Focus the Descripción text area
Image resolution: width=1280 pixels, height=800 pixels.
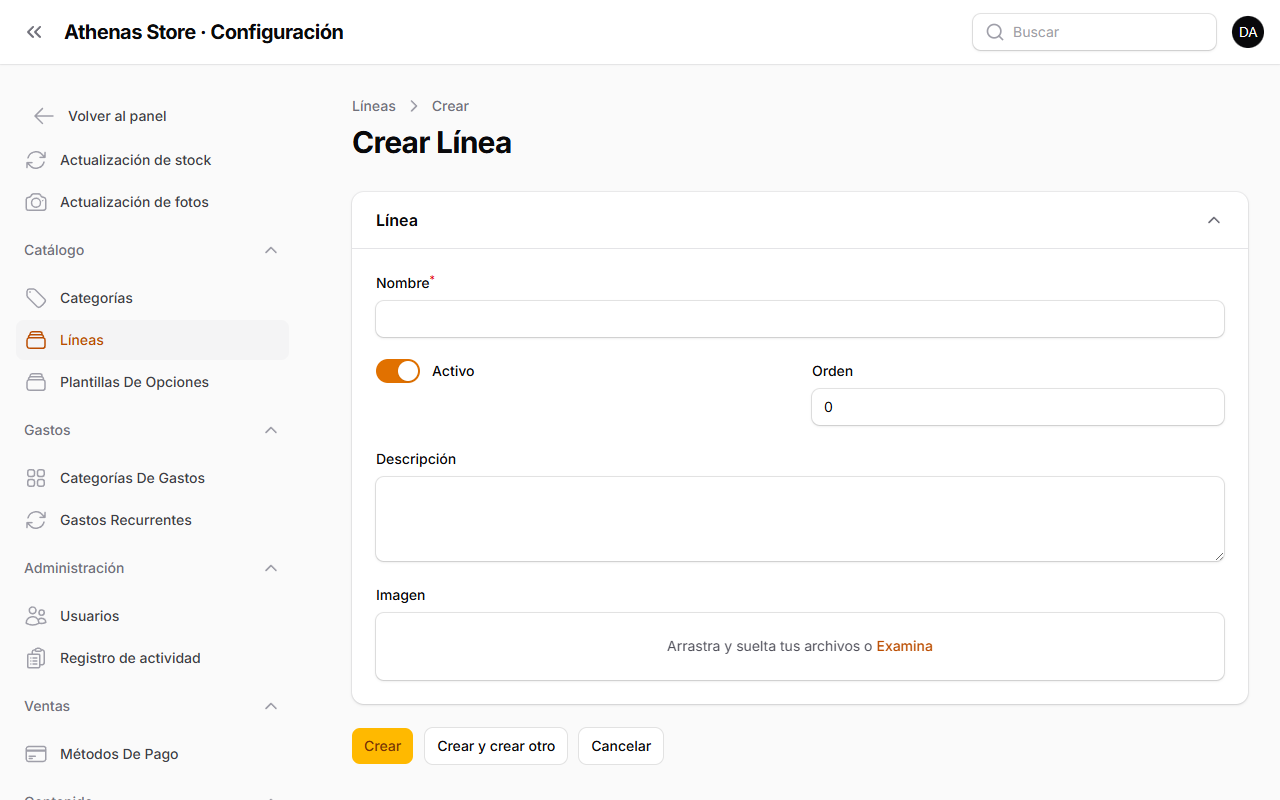(x=800, y=519)
